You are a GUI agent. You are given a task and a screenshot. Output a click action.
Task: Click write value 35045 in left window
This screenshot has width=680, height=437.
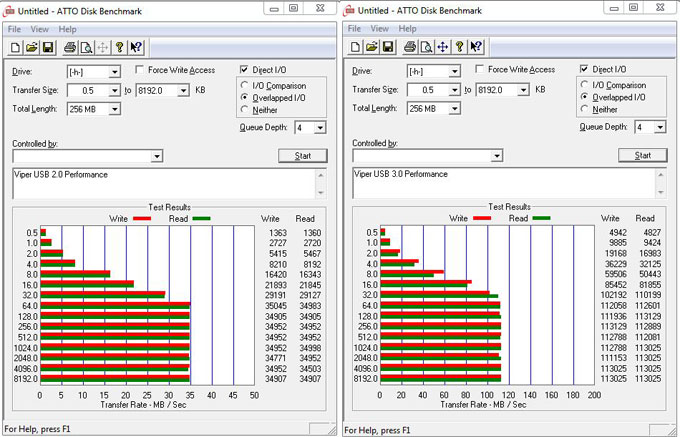click(x=275, y=306)
